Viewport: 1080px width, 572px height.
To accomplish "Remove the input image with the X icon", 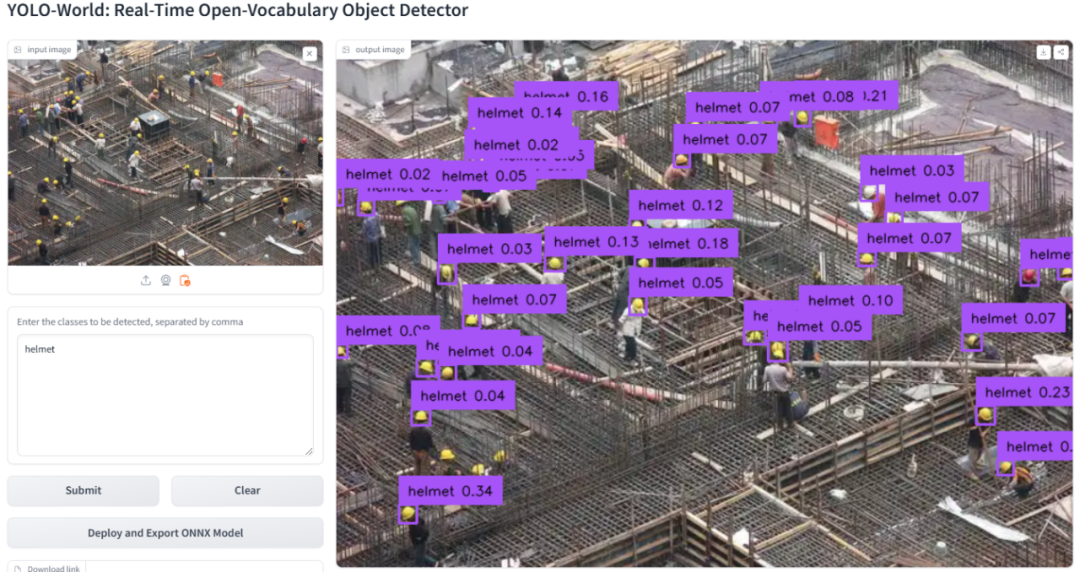I will point(310,54).
